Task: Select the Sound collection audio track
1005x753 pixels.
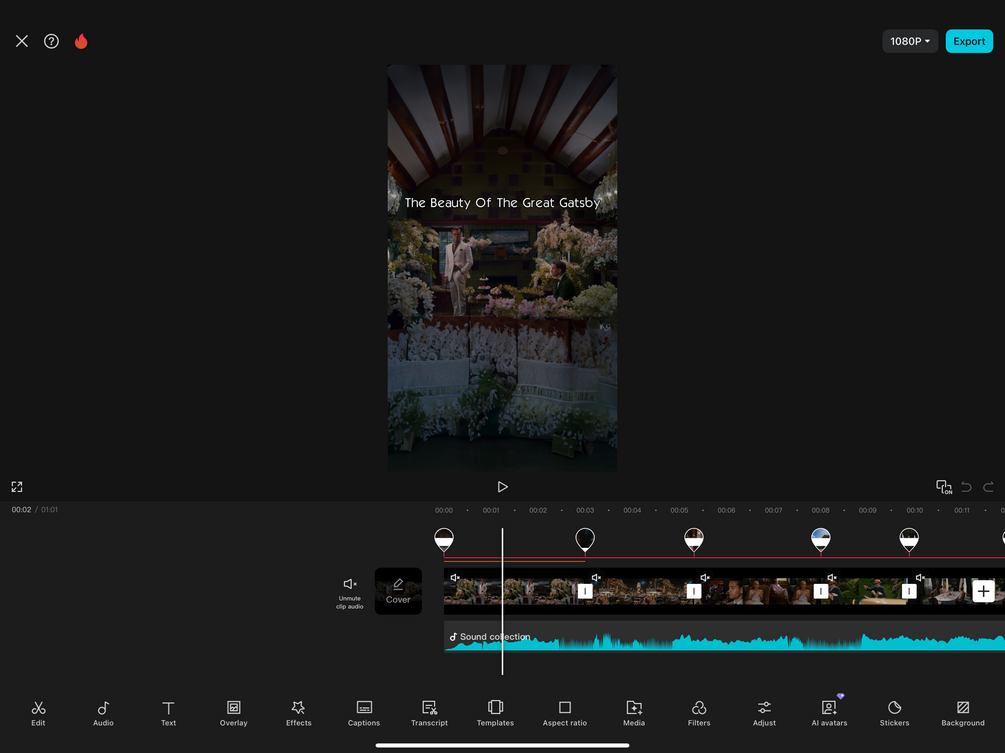Action: (724, 636)
